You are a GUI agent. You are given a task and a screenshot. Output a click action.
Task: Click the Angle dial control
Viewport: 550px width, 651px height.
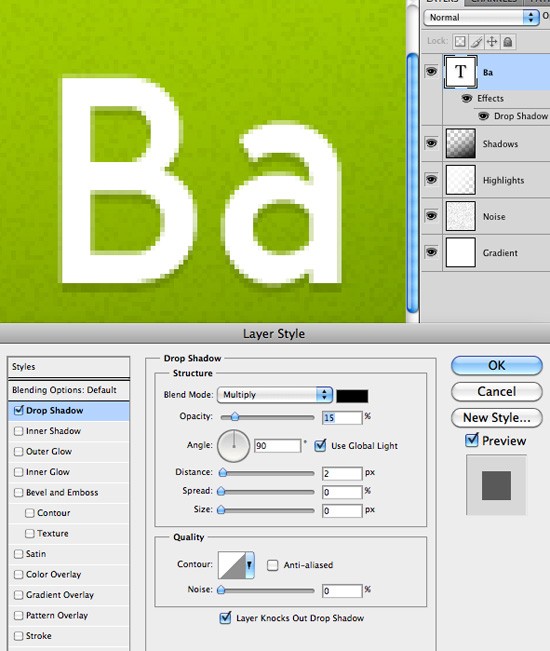233,446
